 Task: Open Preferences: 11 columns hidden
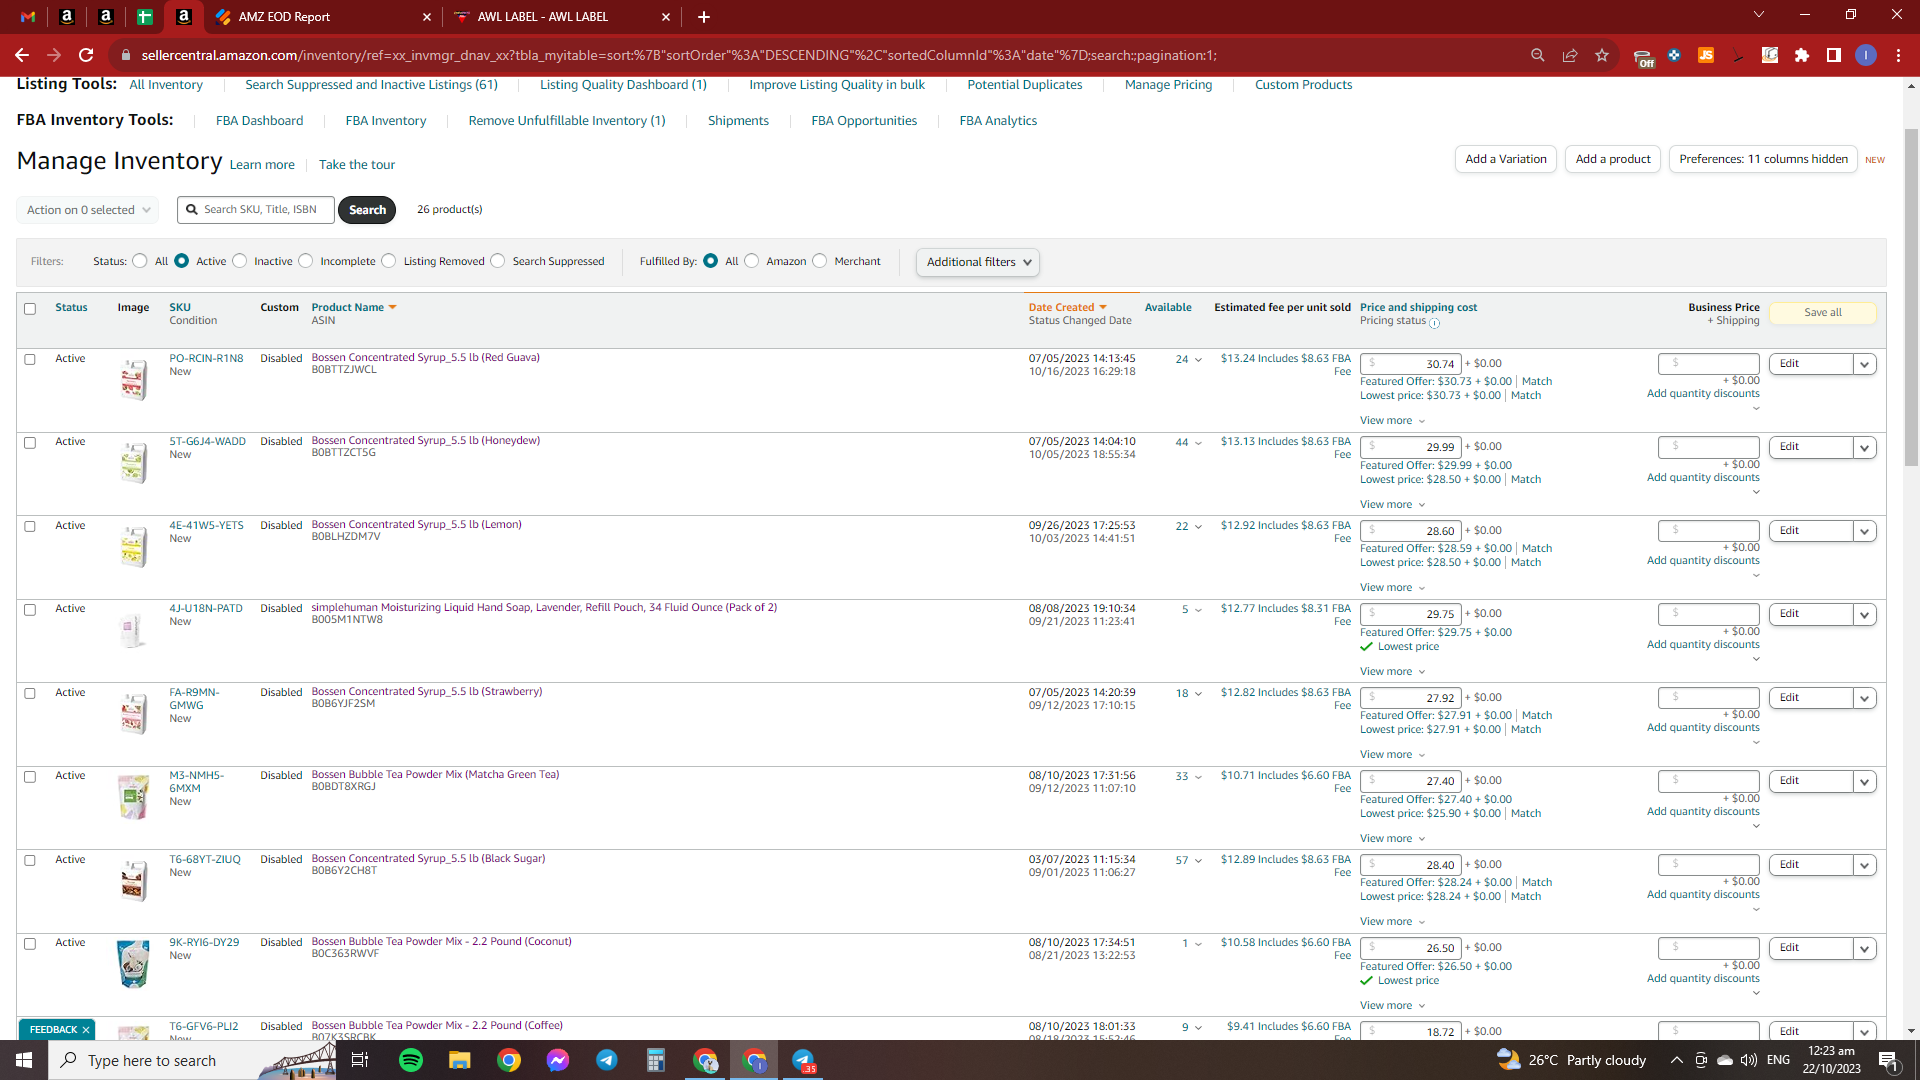1763,159
